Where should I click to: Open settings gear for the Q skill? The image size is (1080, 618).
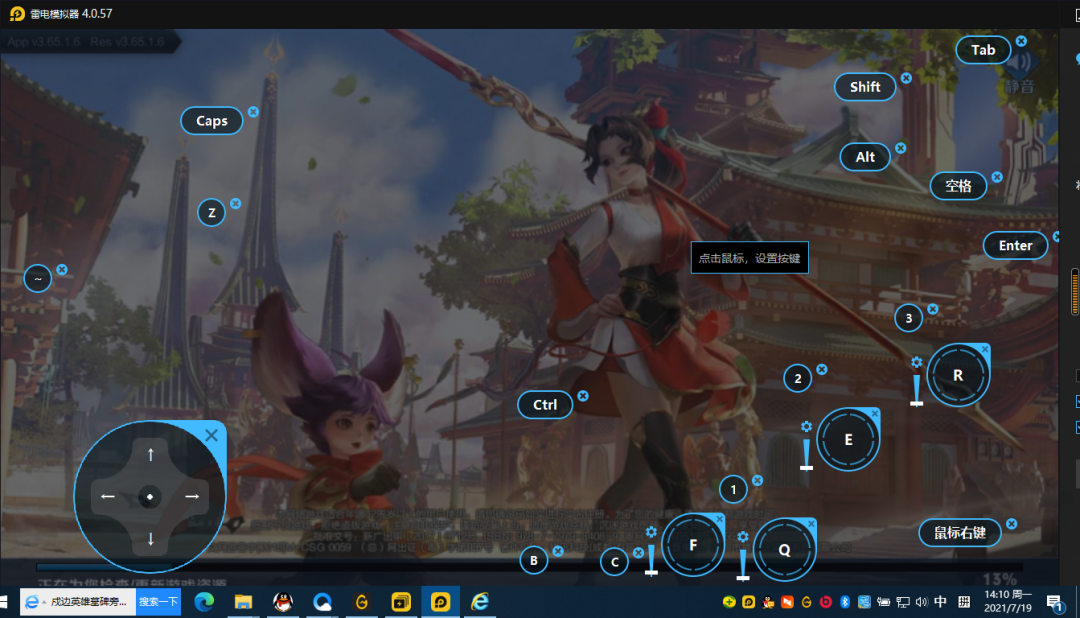coord(742,537)
